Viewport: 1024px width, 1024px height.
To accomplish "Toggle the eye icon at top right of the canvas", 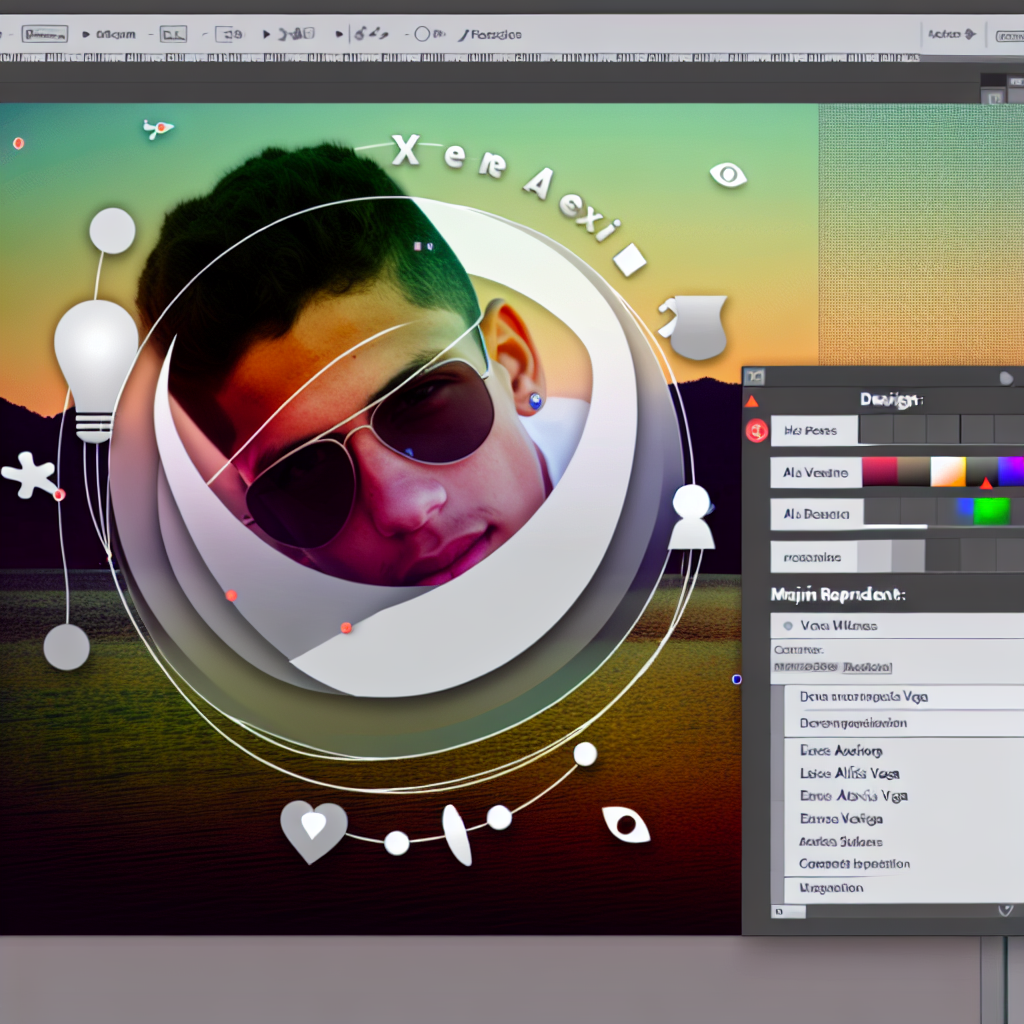I will pos(728,176).
